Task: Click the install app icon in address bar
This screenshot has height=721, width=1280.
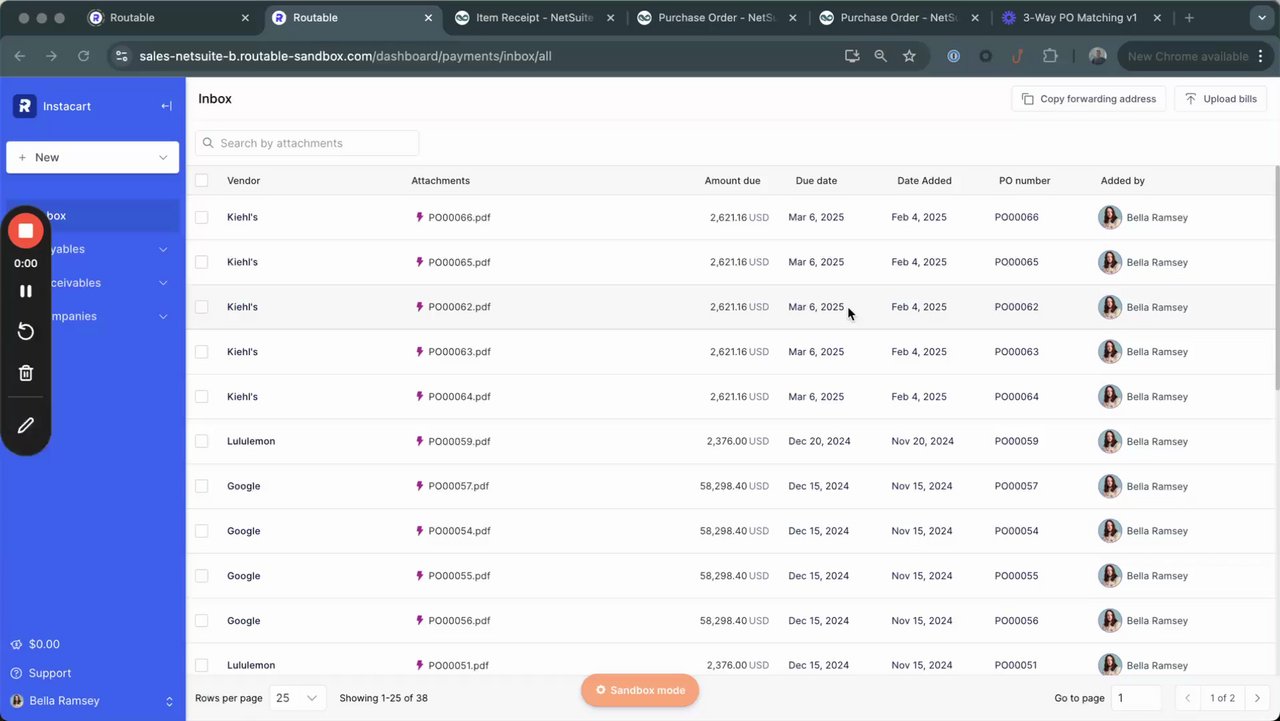Action: pyautogui.click(x=852, y=56)
